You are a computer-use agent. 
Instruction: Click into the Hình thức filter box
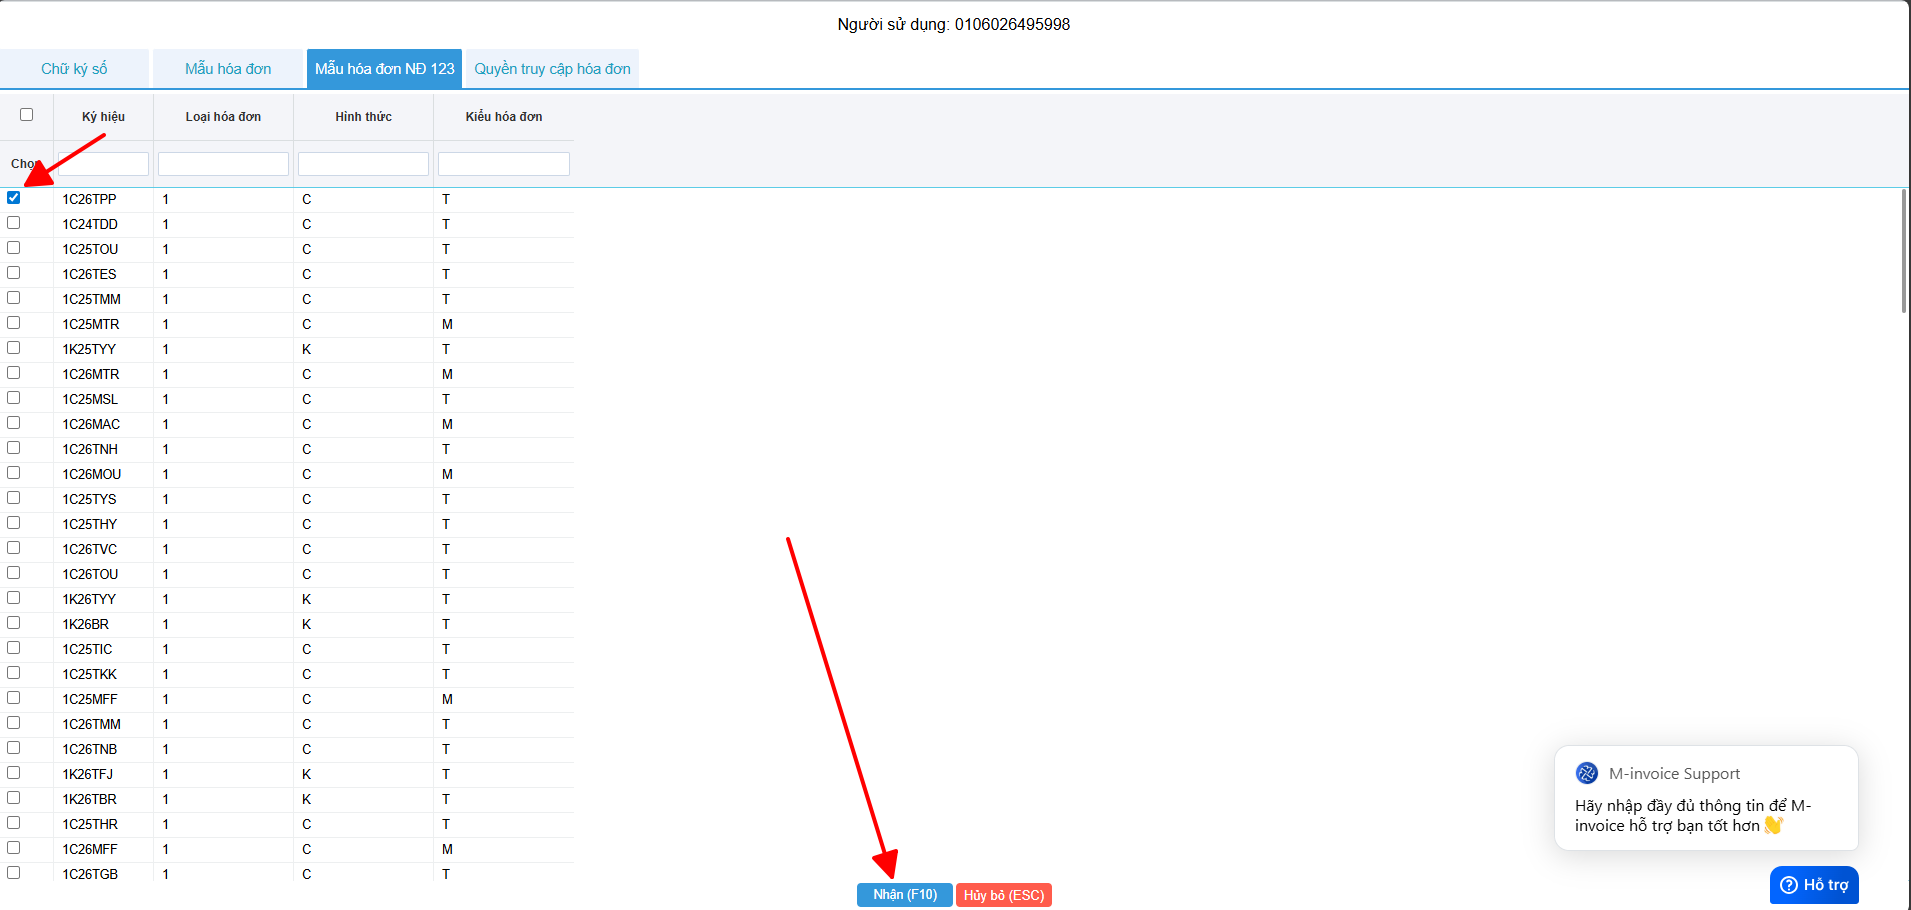pyautogui.click(x=363, y=164)
